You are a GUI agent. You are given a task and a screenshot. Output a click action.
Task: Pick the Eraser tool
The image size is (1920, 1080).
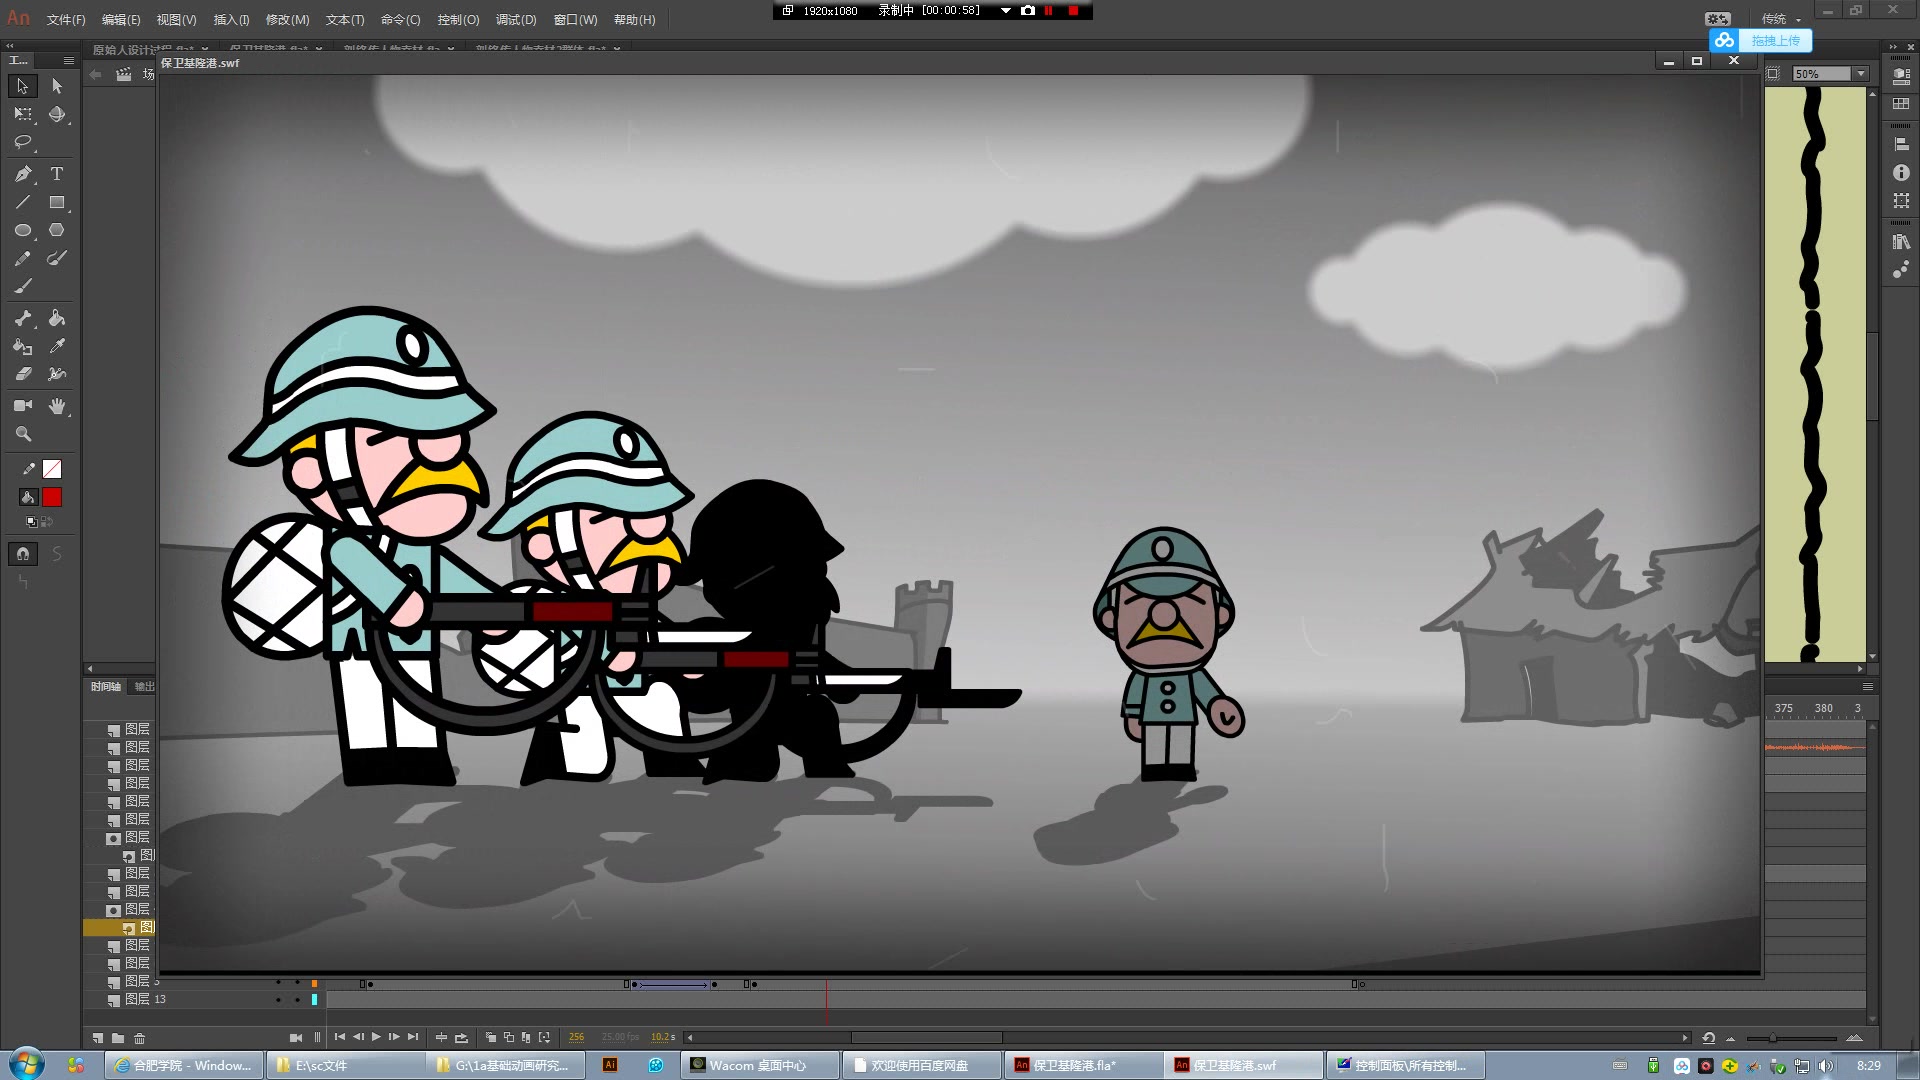(x=22, y=374)
